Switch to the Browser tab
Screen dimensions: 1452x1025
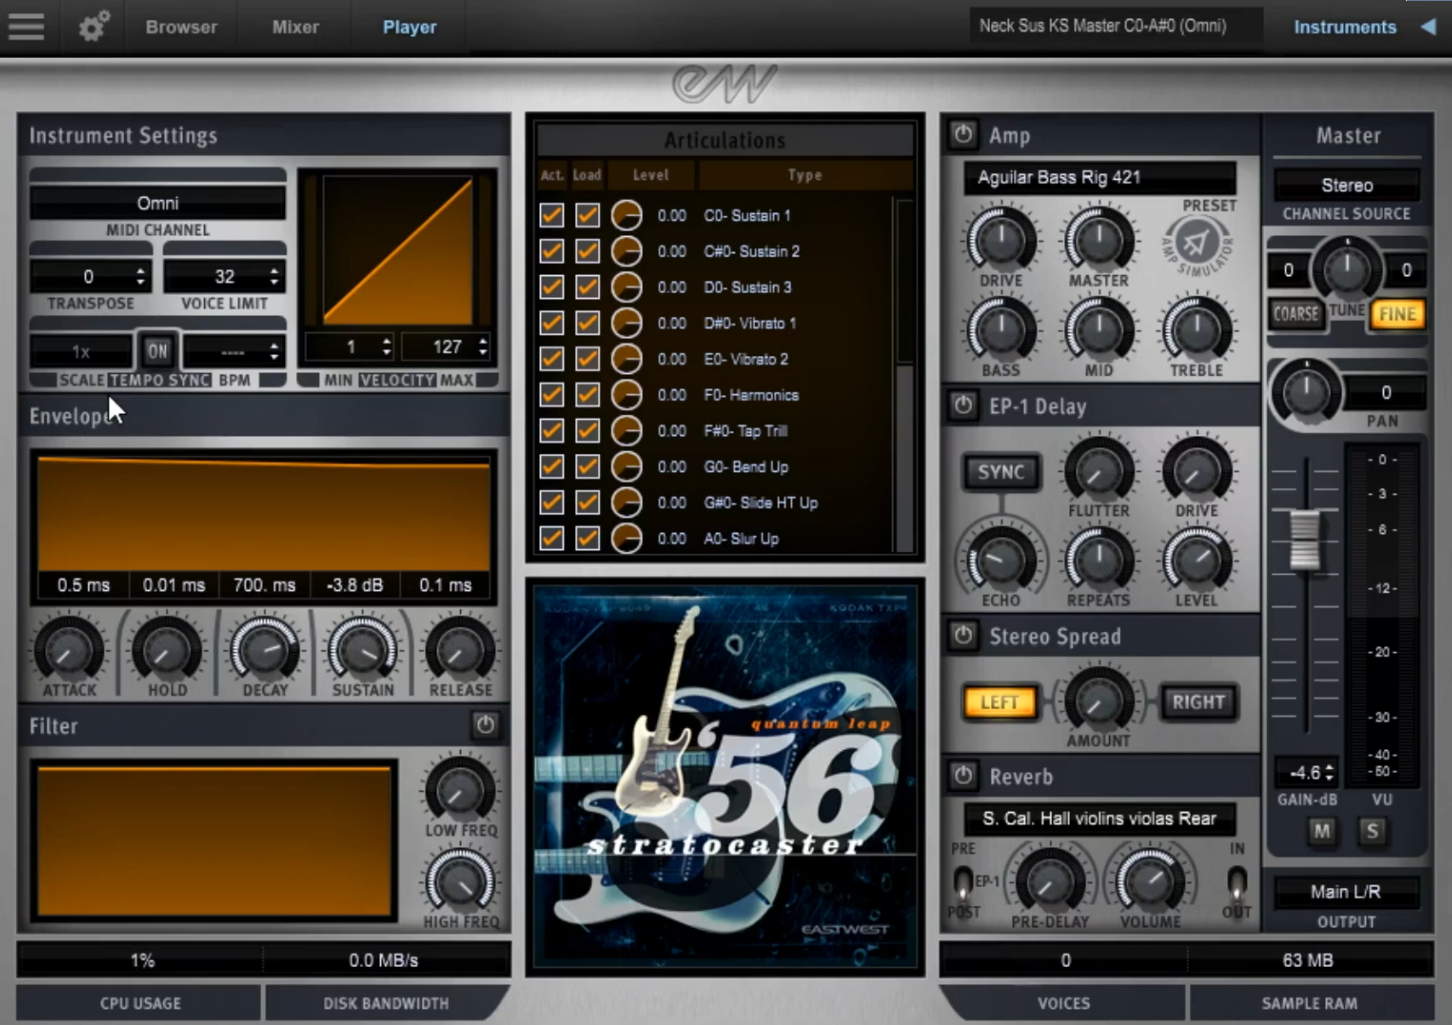pos(181,27)
